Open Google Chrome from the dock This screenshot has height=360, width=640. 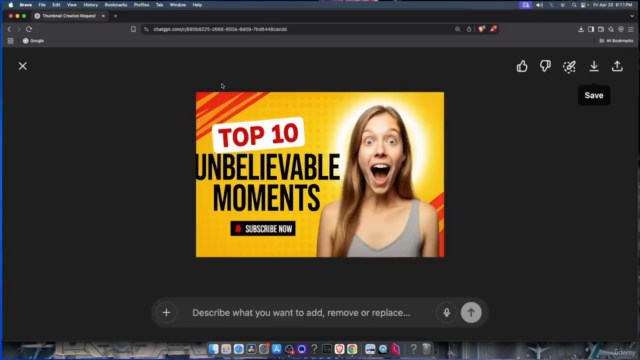[352, 349]
